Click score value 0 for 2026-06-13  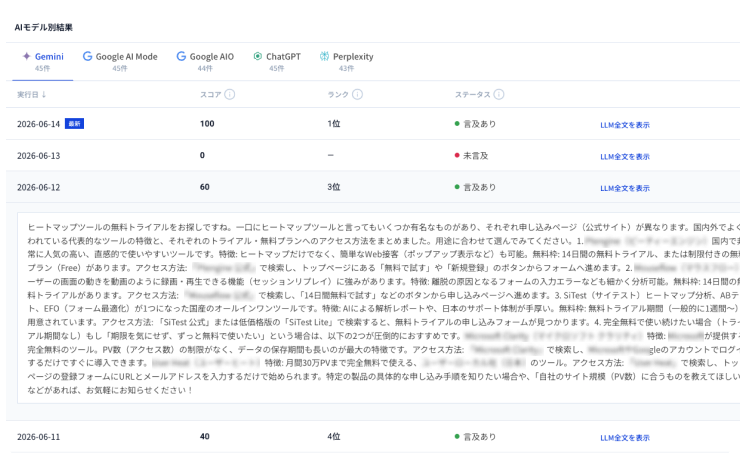click(x=202, y=155)
